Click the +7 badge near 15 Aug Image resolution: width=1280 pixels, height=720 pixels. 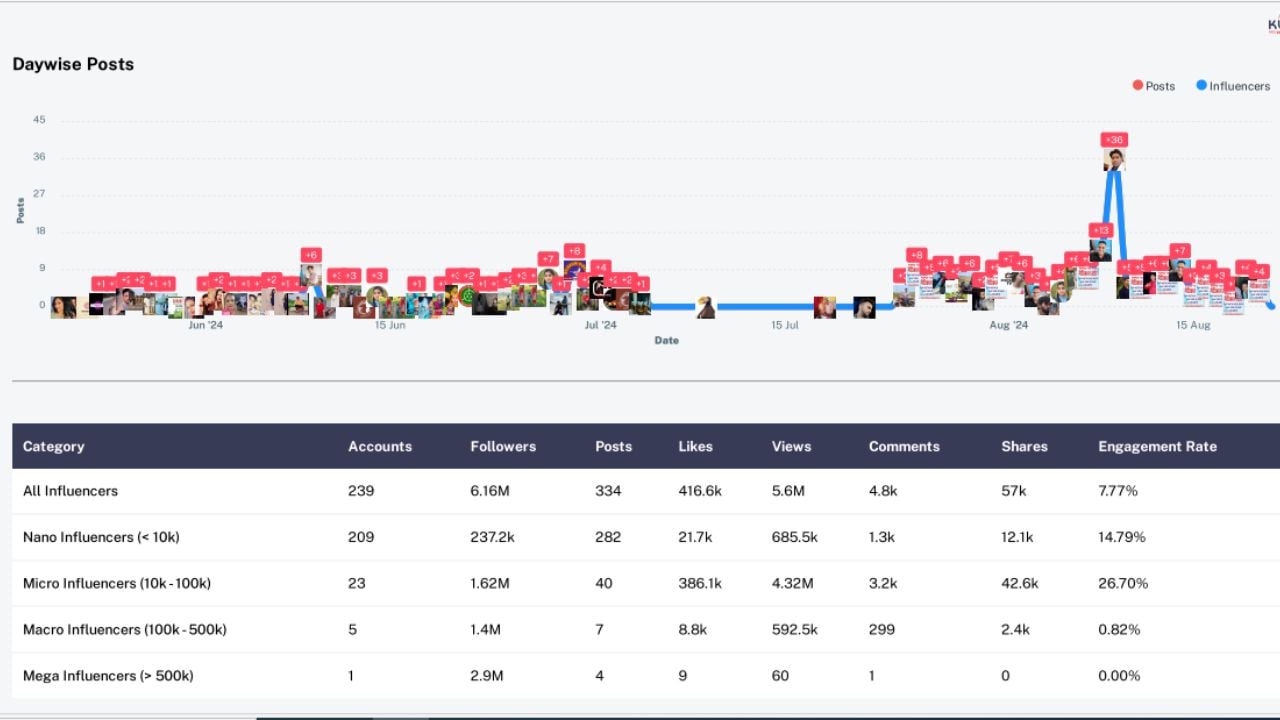(1180, 251)
